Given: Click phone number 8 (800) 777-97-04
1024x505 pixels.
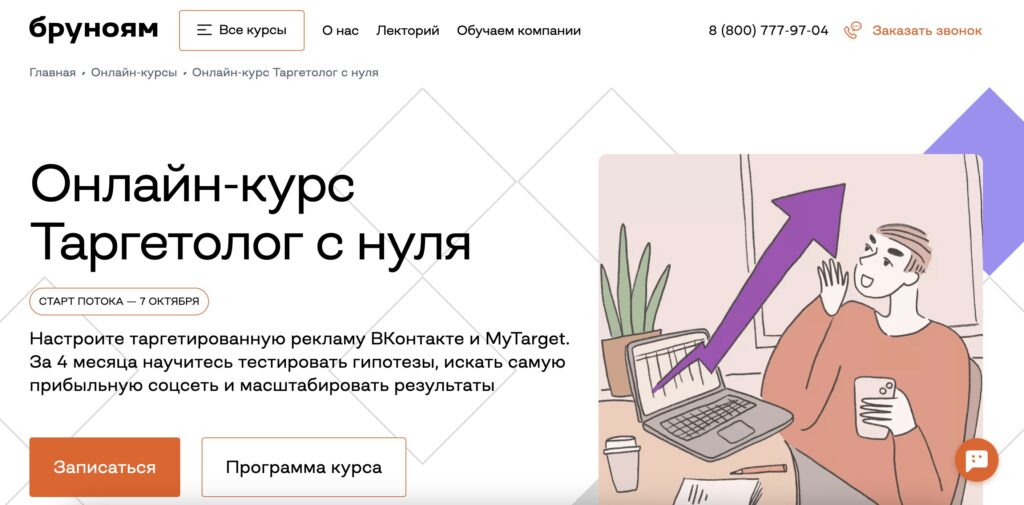Looking at the screenshot, I should click(768, 31).
